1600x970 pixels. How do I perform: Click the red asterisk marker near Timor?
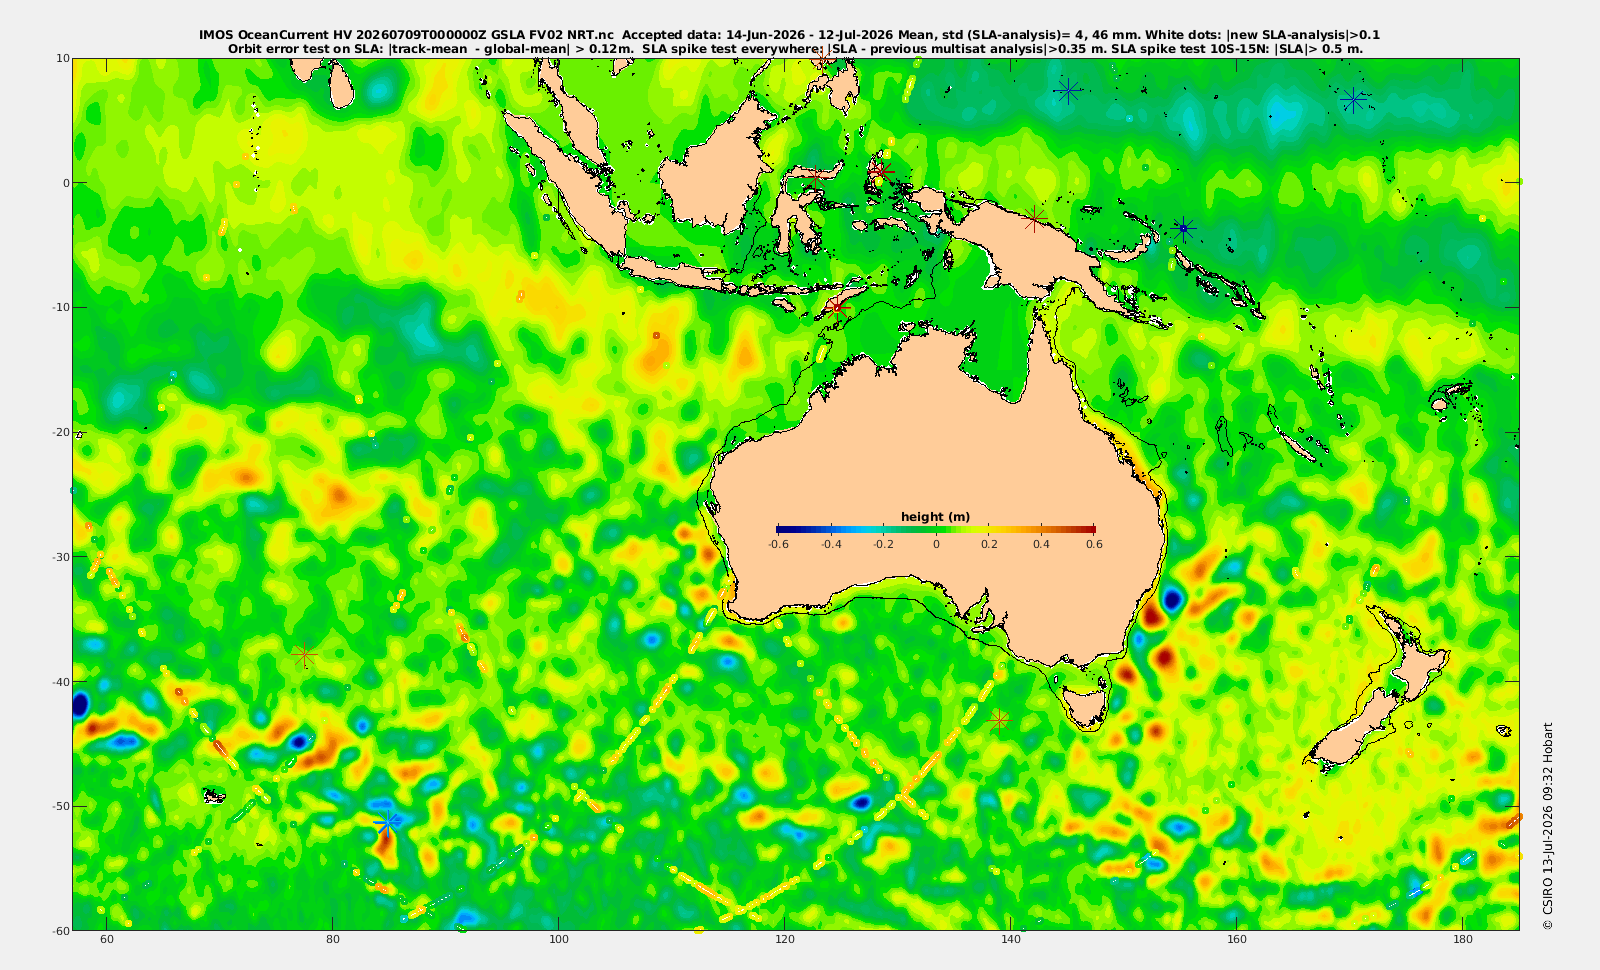pos(838,306)
